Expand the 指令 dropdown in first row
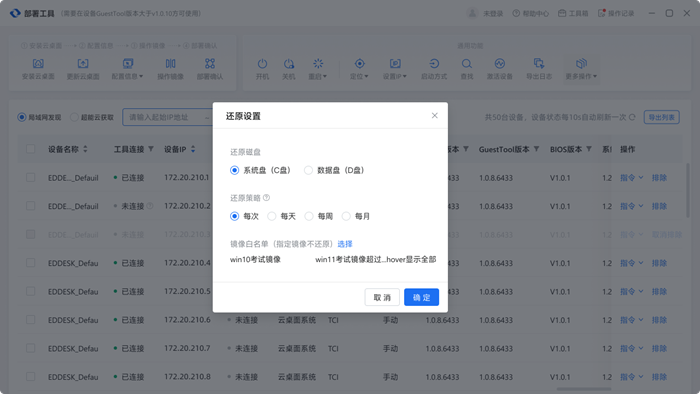The image size is (700, 394). click(632, 178)
